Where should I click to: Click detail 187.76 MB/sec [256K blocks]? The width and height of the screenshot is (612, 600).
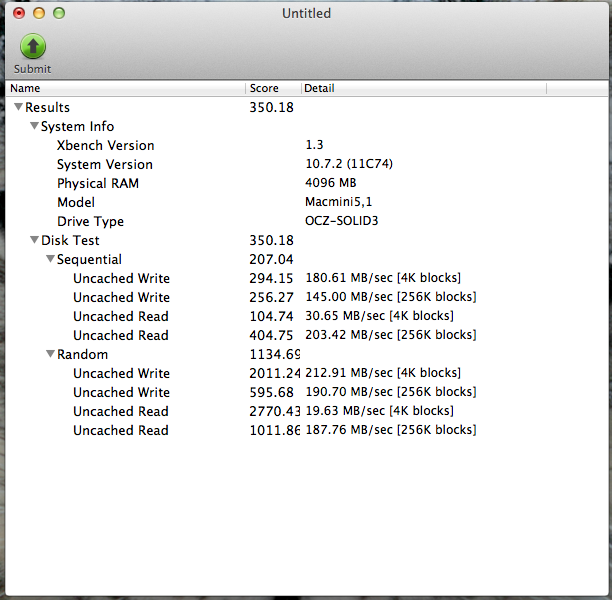pos(391,430)
